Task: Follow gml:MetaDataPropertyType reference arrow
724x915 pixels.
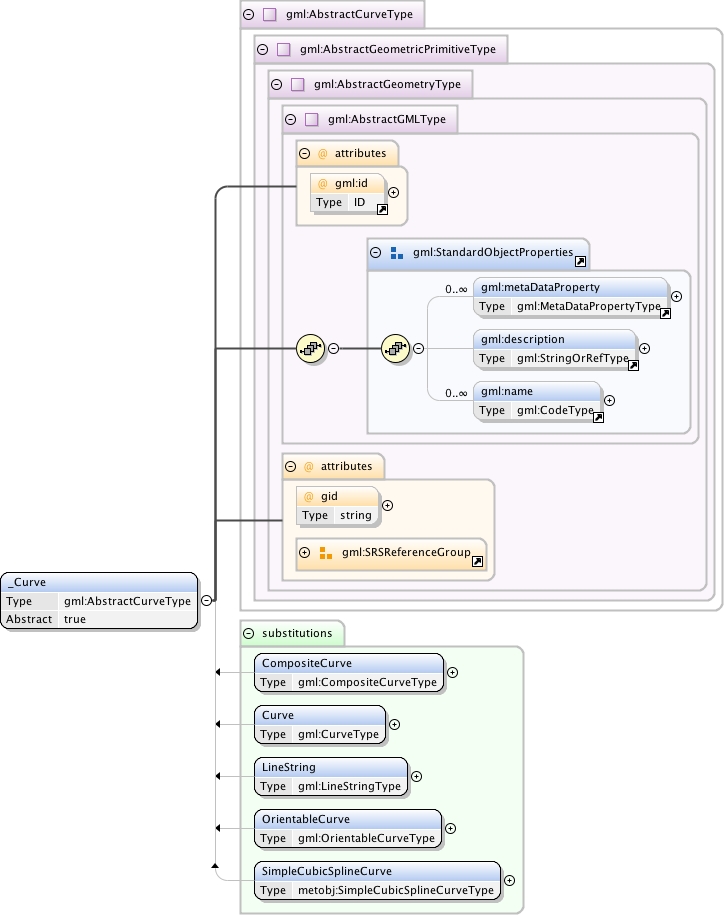Action: pyautogui.click(x=665, y=313)
